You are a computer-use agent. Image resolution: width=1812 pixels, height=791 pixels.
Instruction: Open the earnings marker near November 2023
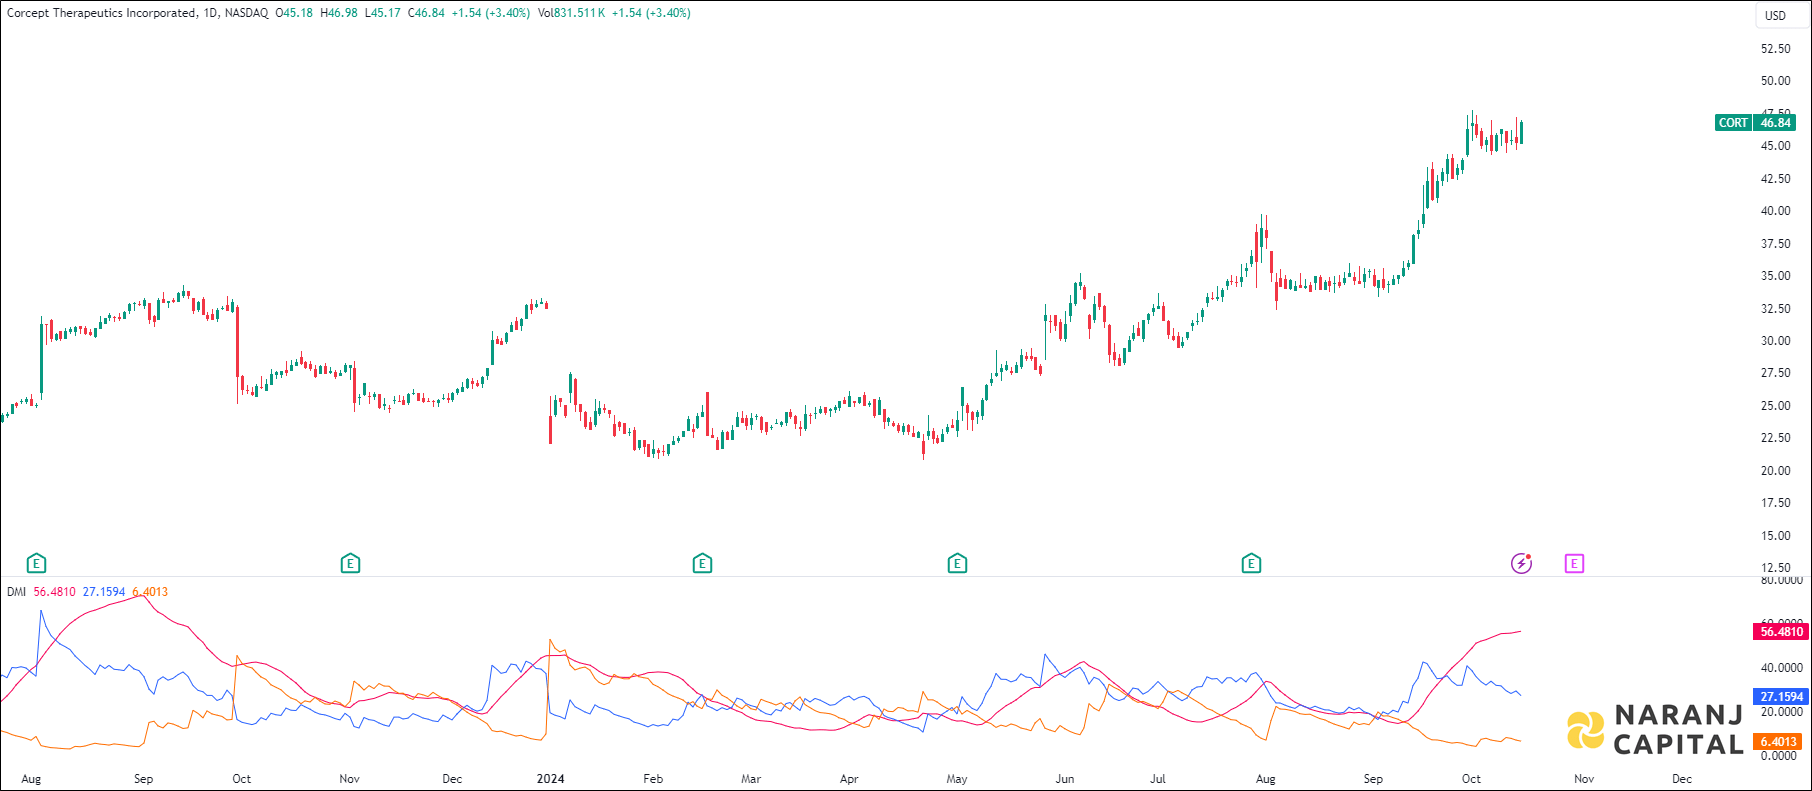(350, 564)
